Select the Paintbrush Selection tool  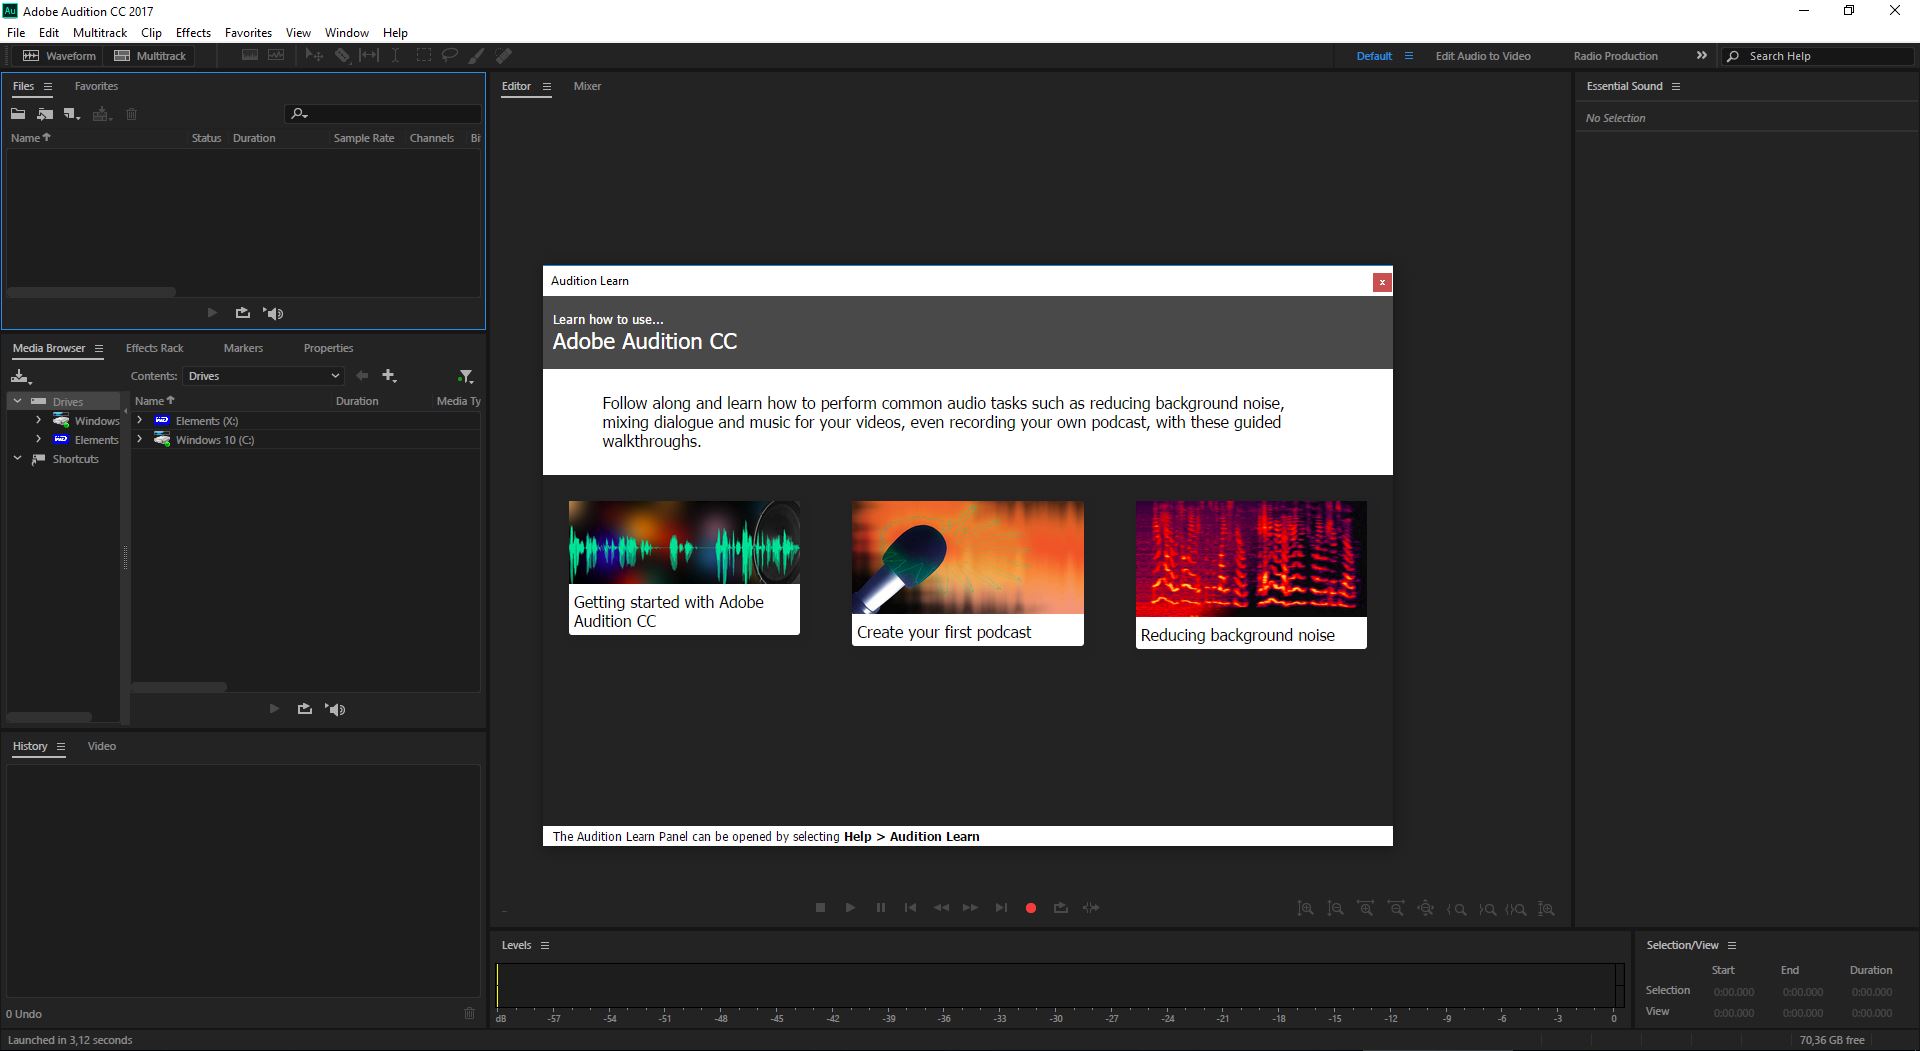coord(477,56)
